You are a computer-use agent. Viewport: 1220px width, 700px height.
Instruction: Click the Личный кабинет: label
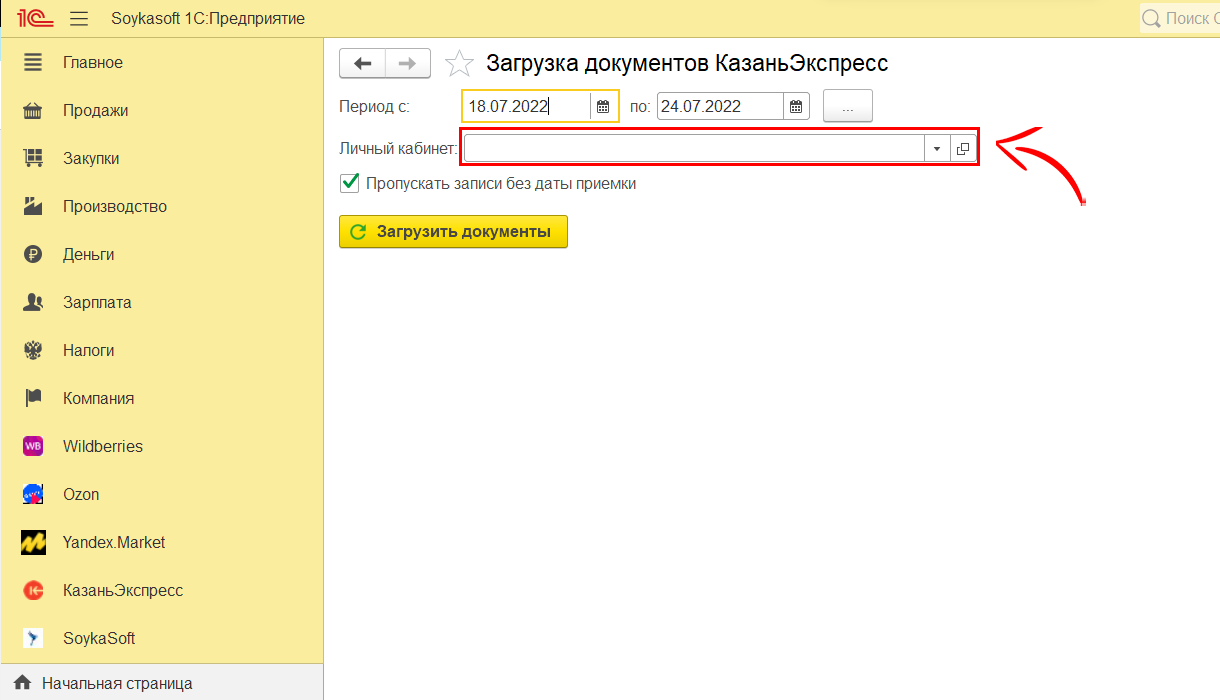[x=398, y=149]
